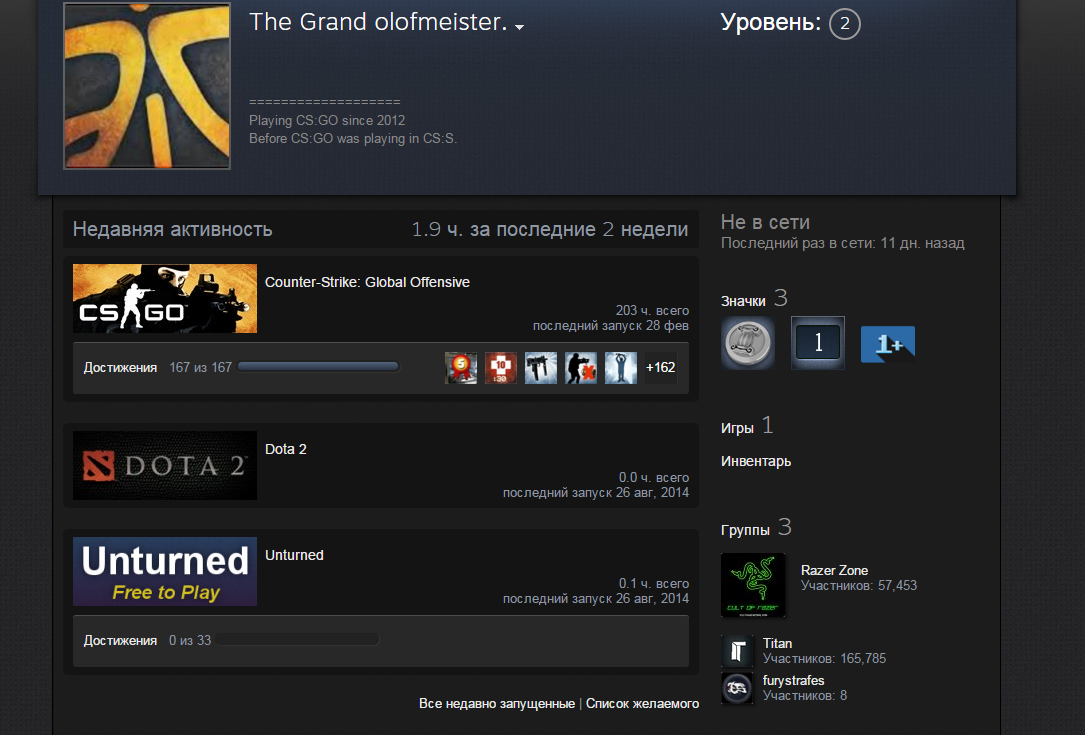Click 'Playing CS:GO since 2012' profile text
This screenshot has height=735, width=1085.
coord(327,120)
